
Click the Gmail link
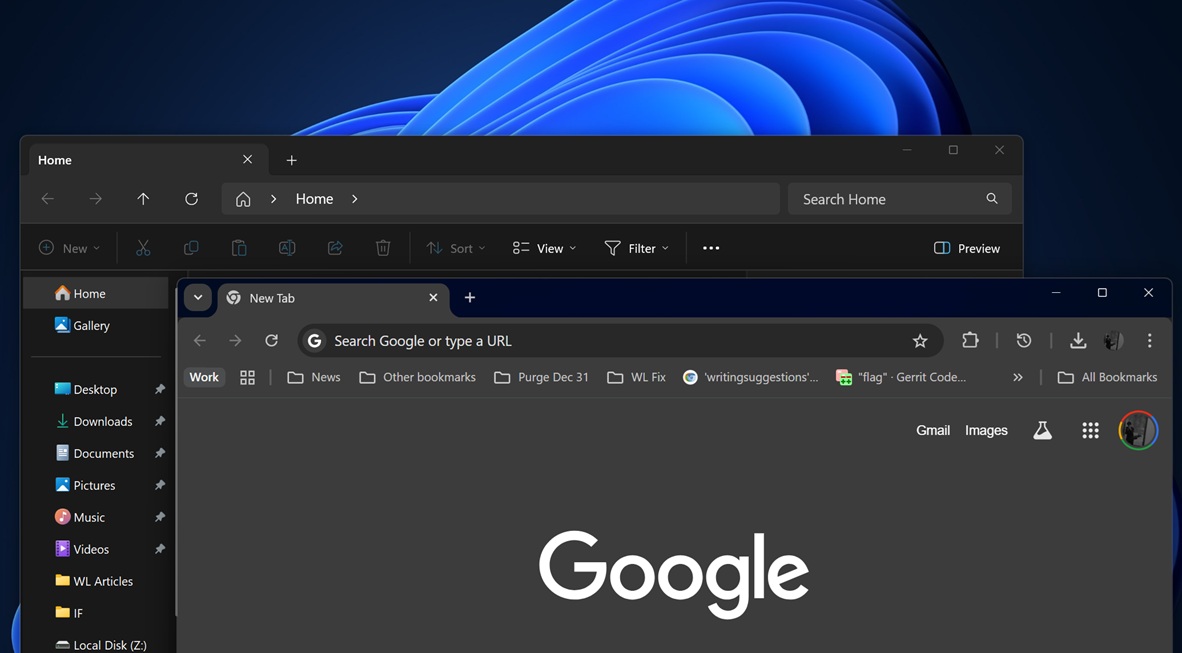point(932,431)
